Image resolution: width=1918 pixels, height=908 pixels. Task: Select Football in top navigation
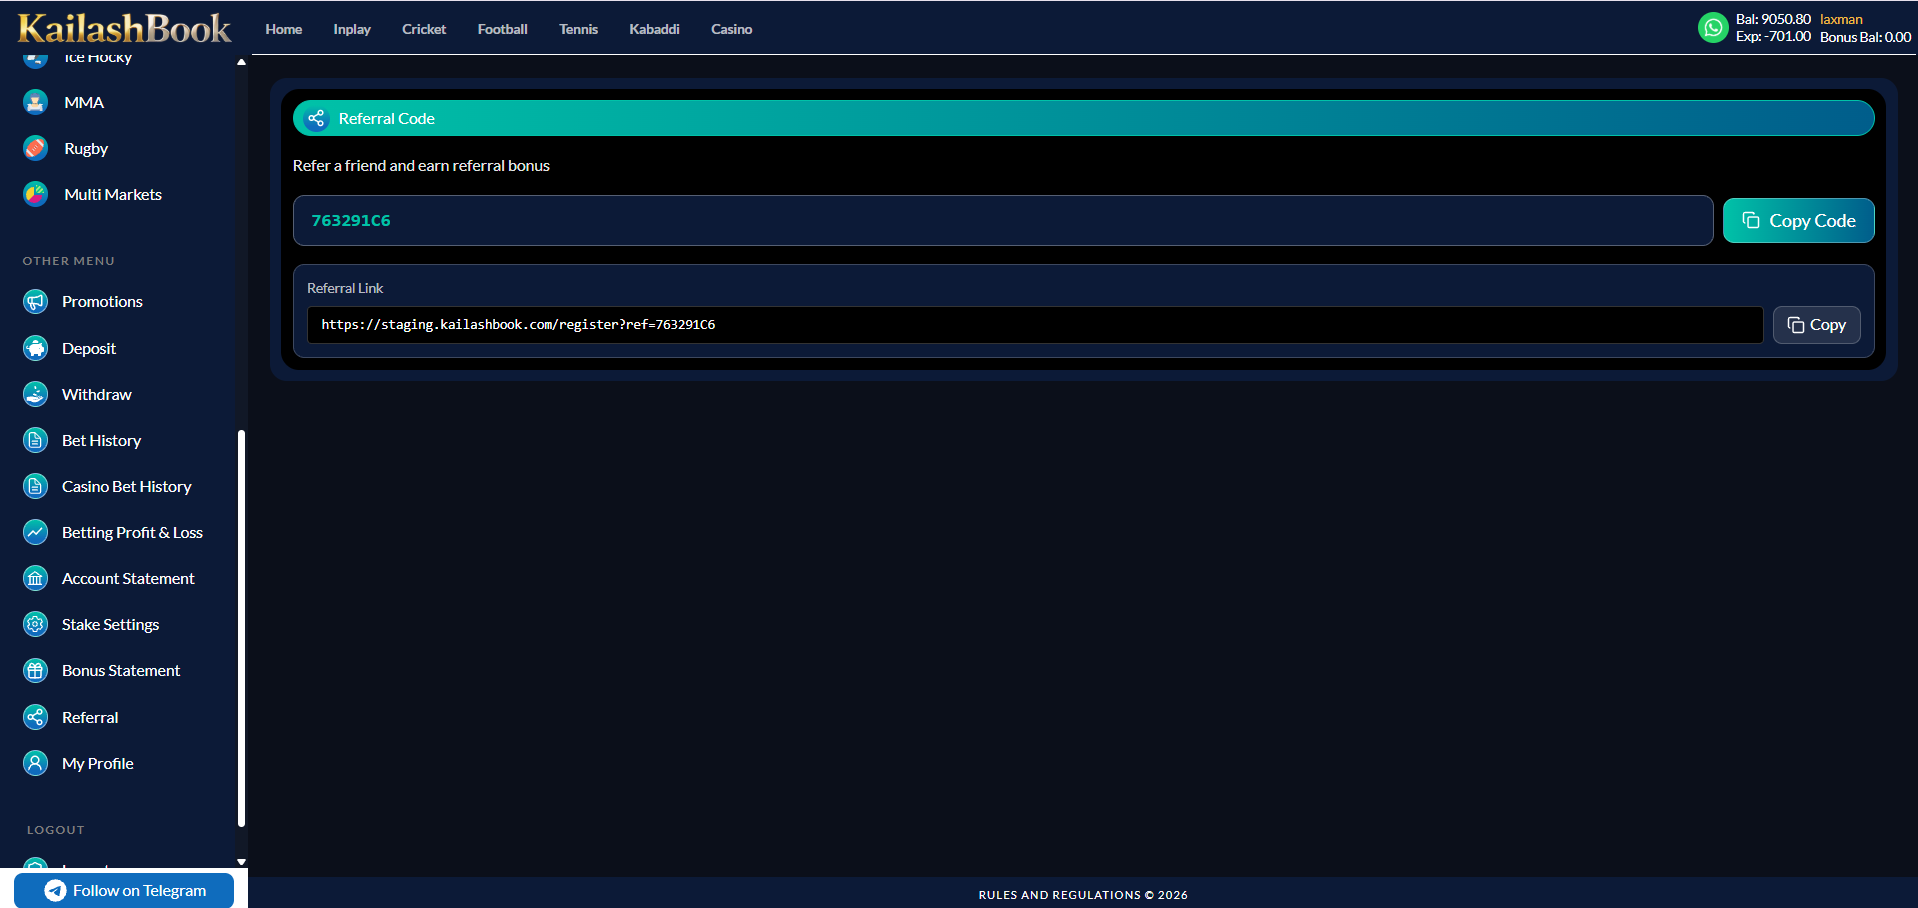(x=502, y=29)
